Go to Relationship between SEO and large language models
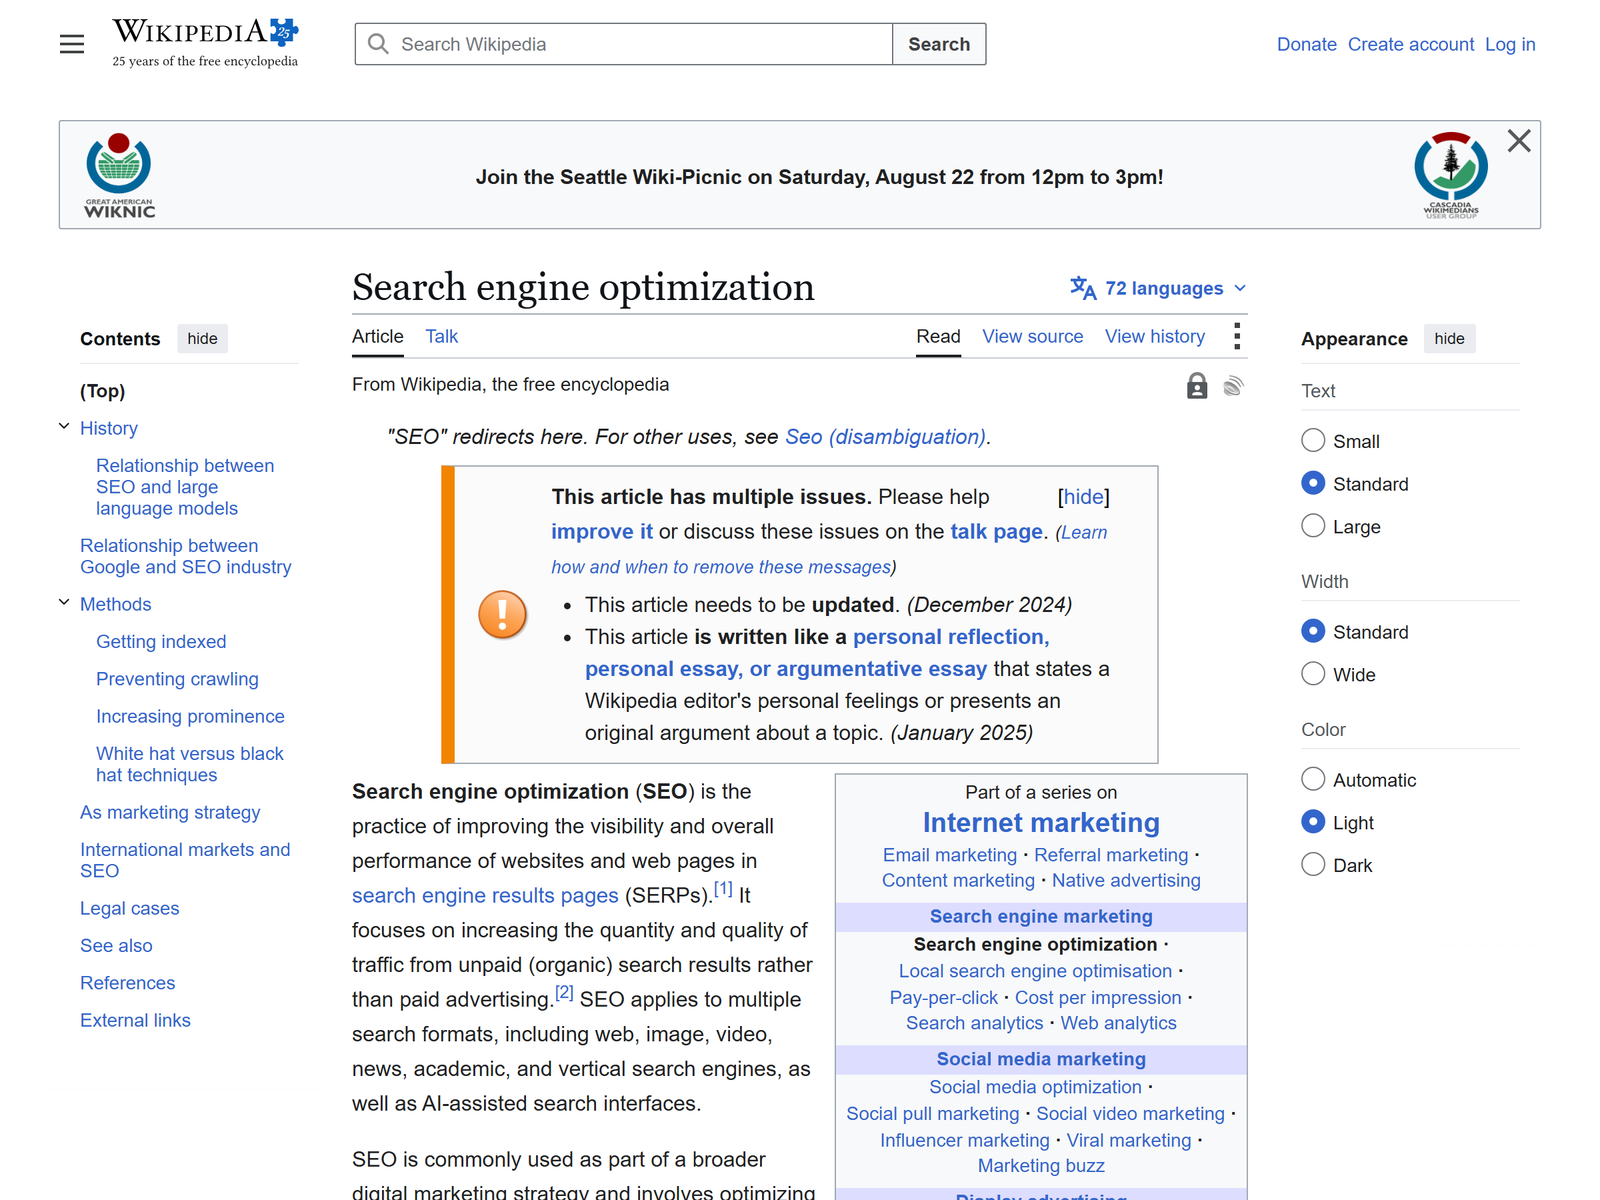 coord(185,487)
